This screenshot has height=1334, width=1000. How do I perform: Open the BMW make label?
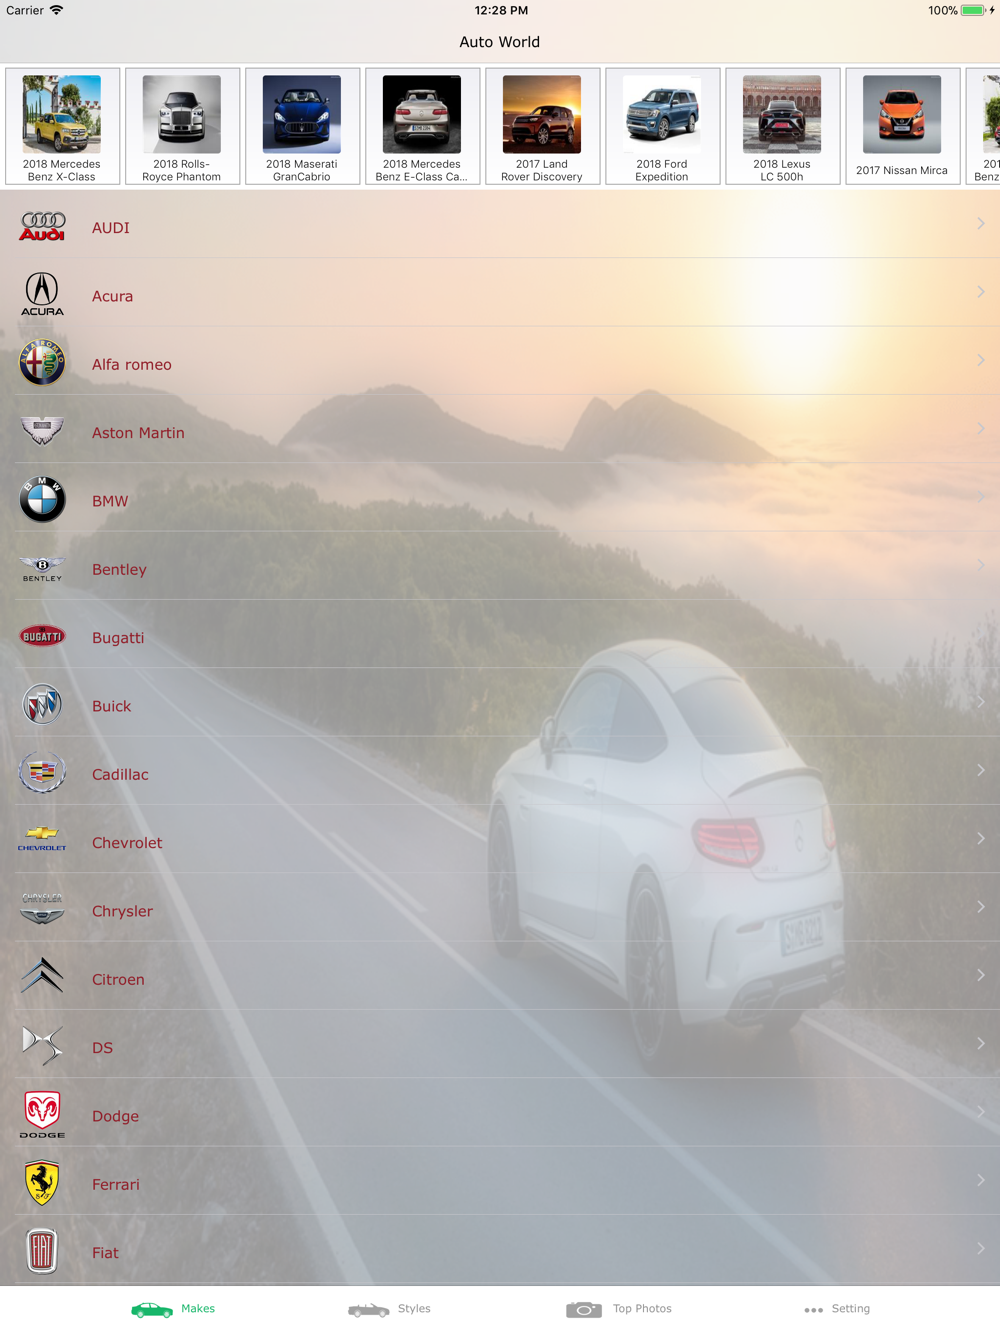pyautogui.click(x=110, y=501)
